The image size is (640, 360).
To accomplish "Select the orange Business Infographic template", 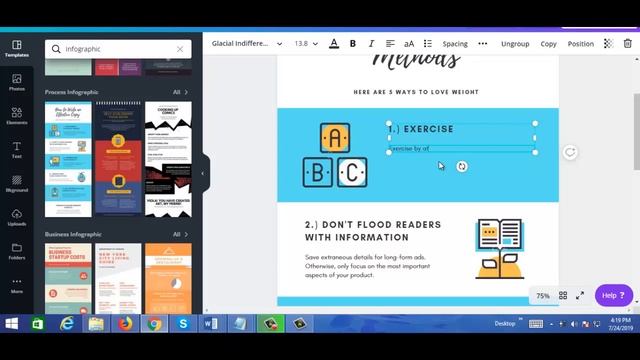I will point(168,279).
